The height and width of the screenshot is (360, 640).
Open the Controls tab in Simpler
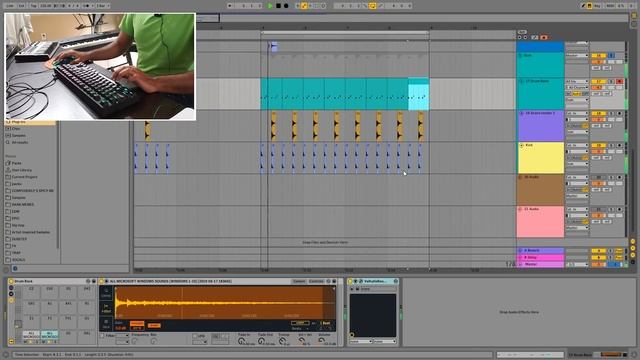(x=316, y=282)
